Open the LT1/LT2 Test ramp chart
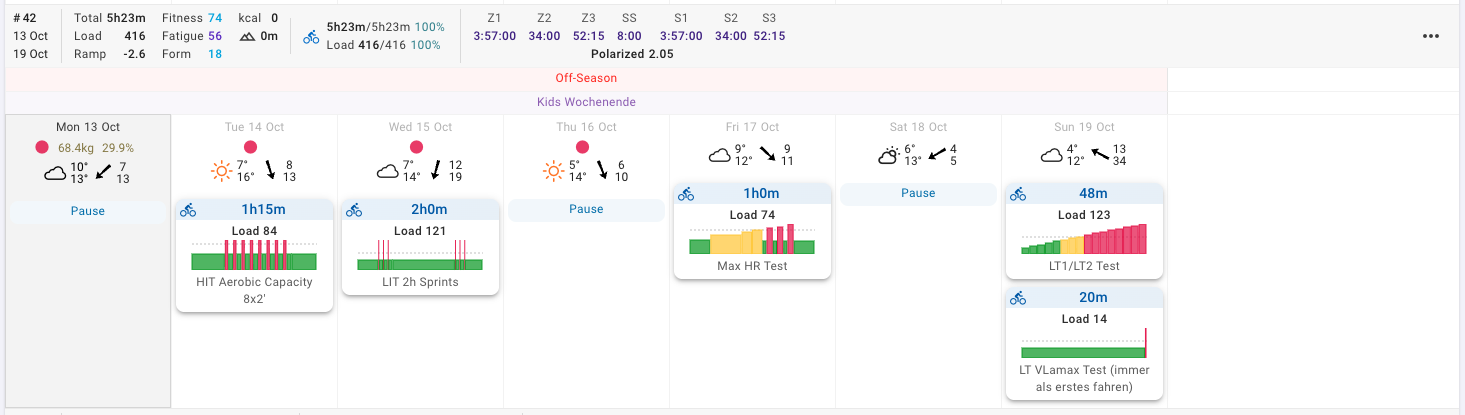 [x=1084, y=240]
